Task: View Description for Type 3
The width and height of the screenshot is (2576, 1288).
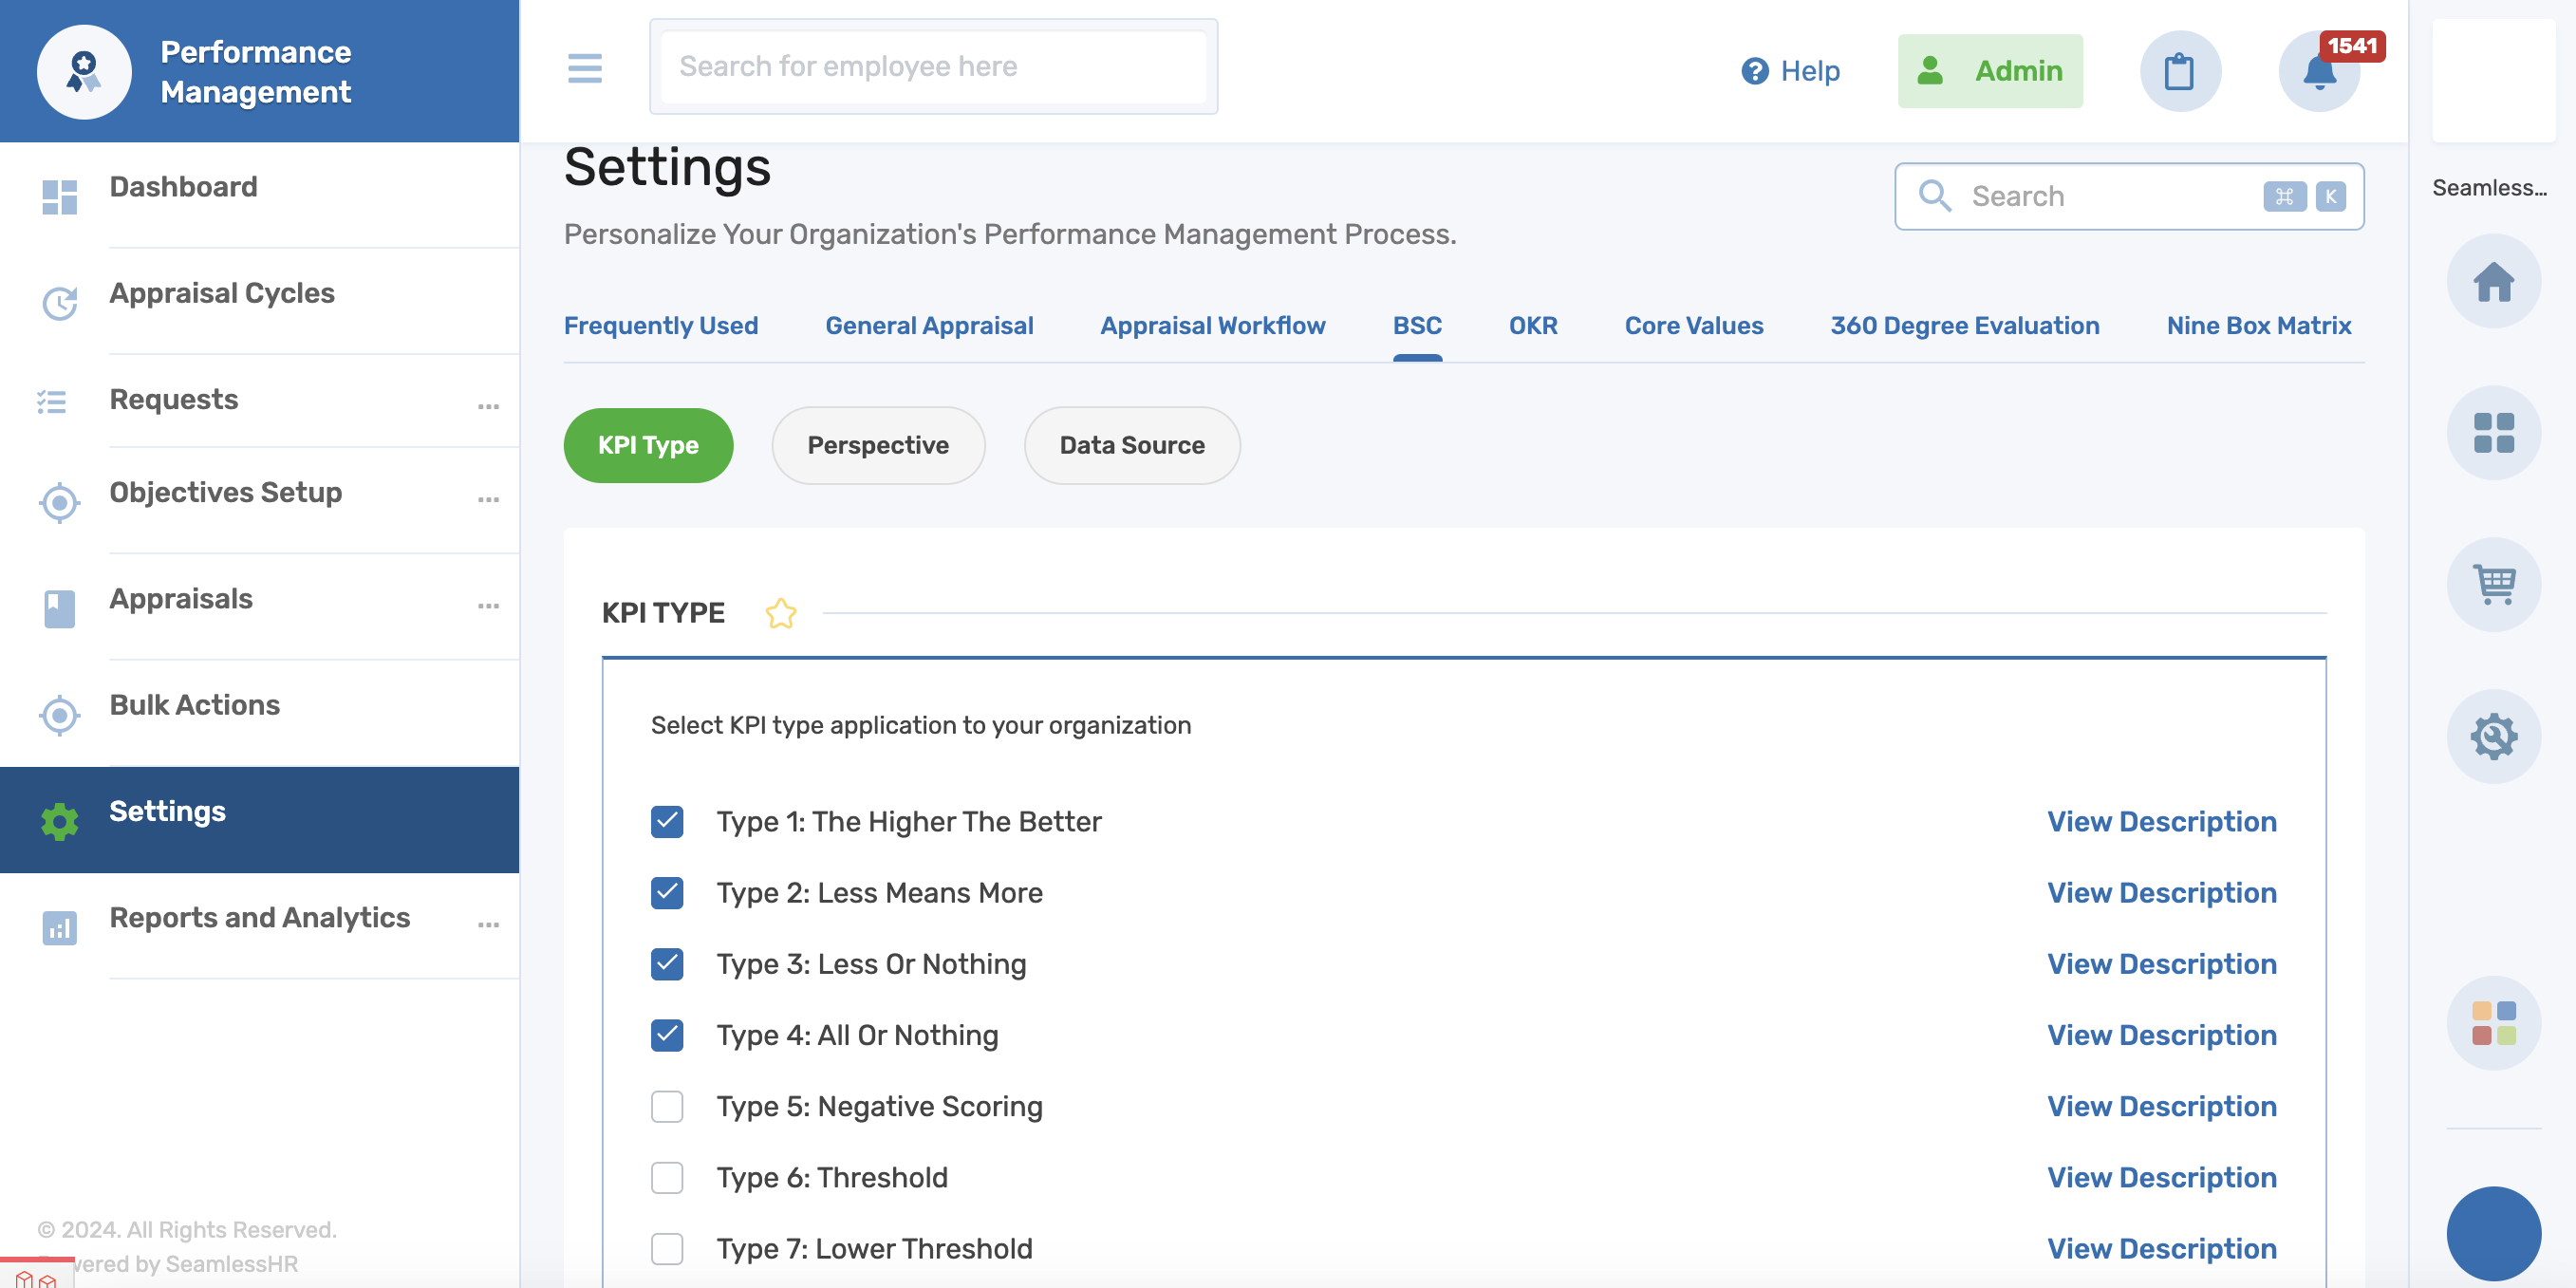Action: pos(2161,964)
